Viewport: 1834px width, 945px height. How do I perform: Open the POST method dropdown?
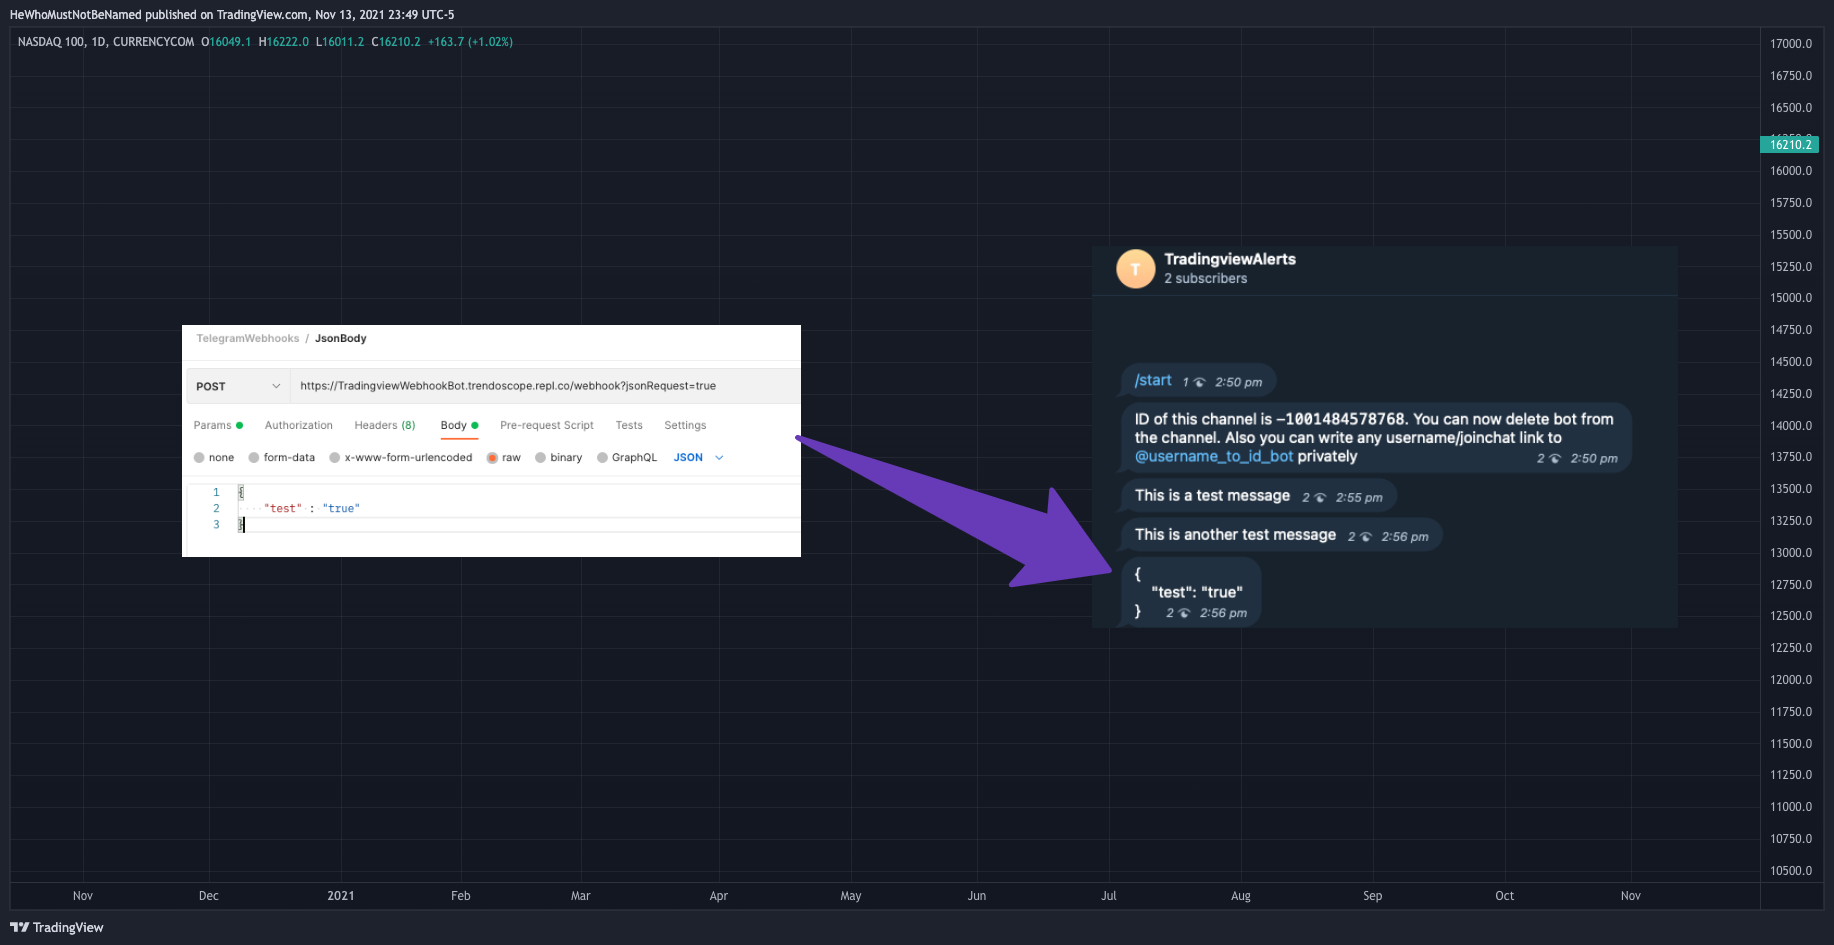click(238, 386)
